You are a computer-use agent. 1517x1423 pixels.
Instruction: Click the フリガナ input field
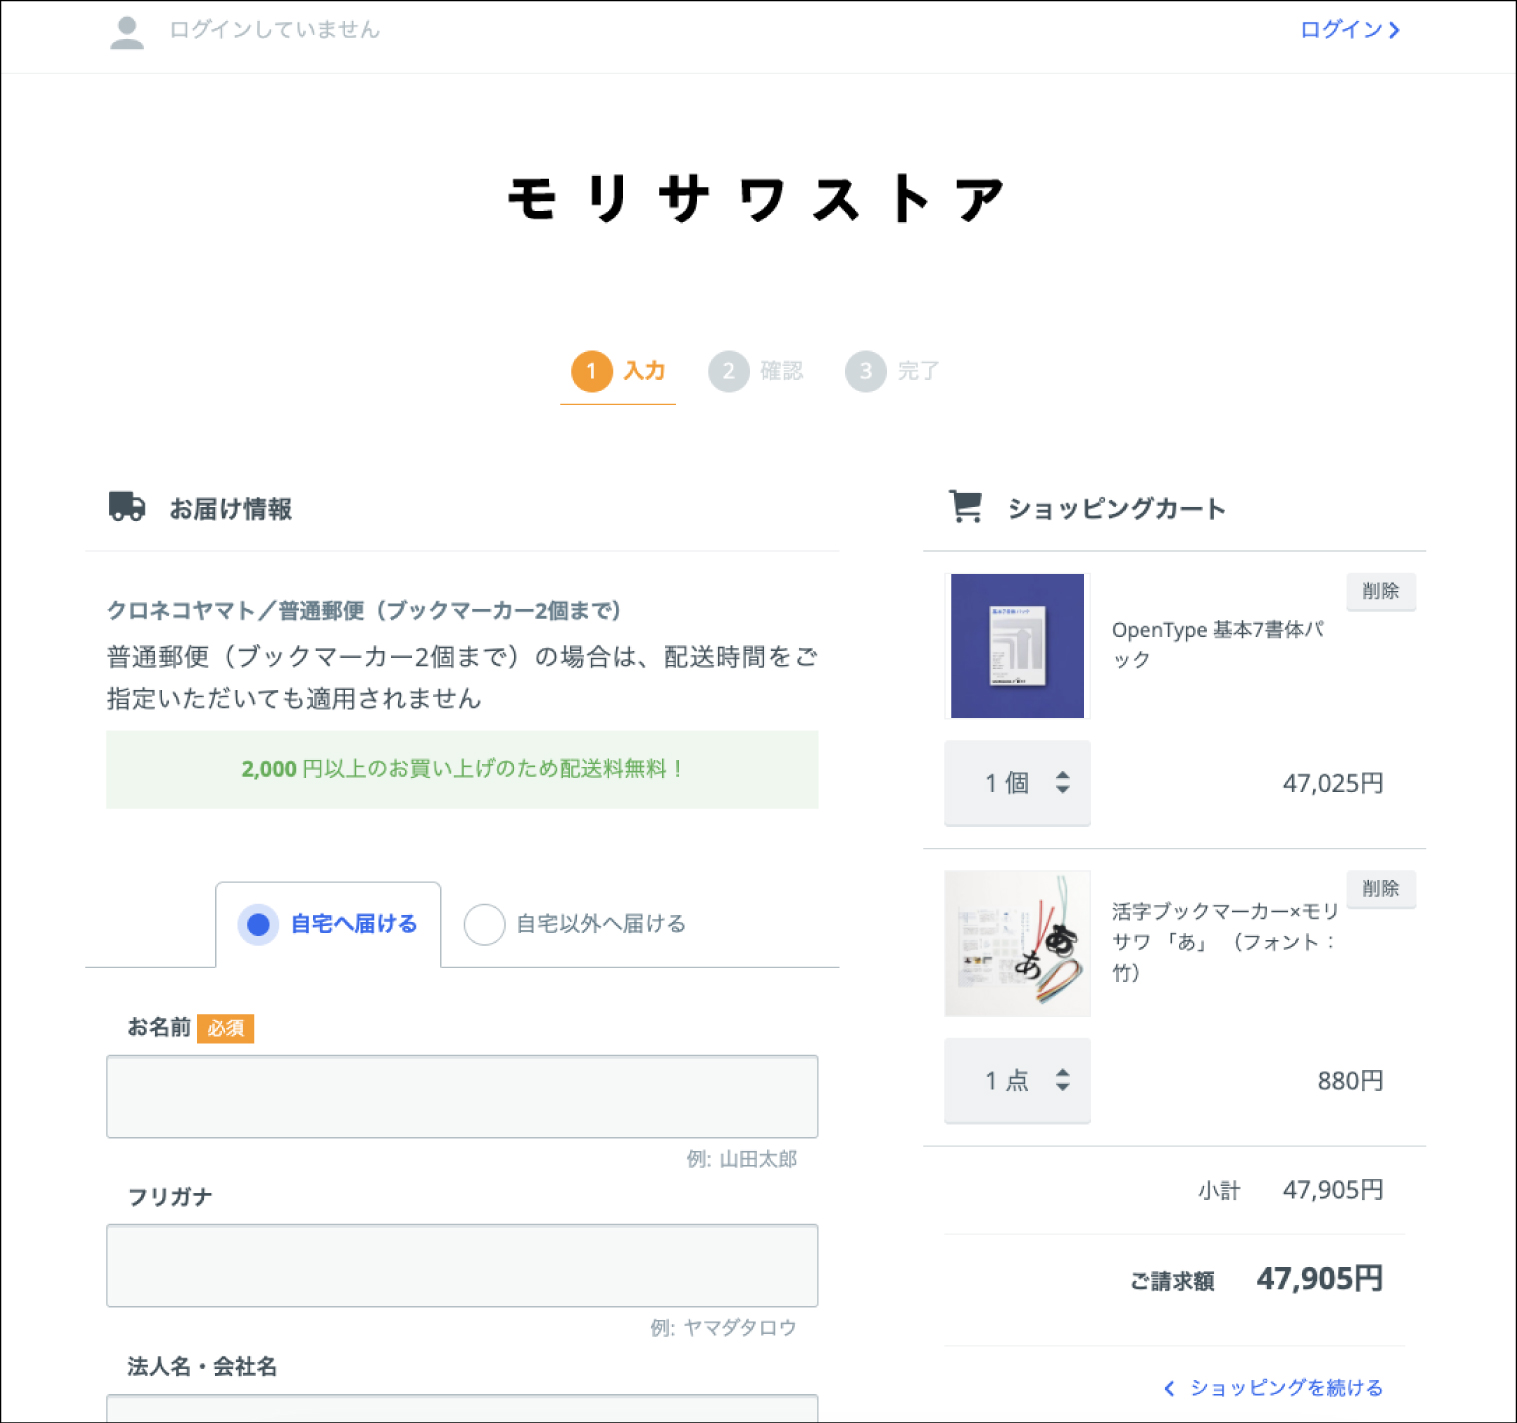pos(462,1266)
